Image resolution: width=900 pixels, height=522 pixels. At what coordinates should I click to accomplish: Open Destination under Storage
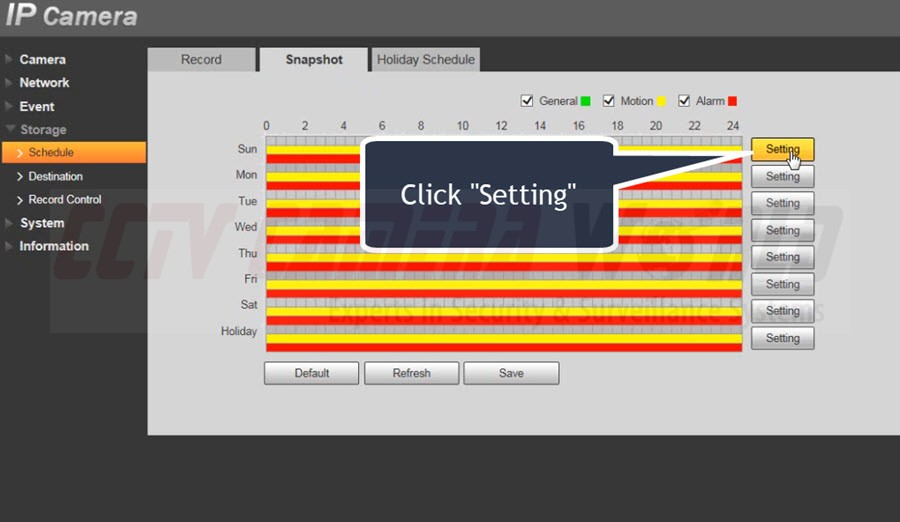tap(55, 176)
